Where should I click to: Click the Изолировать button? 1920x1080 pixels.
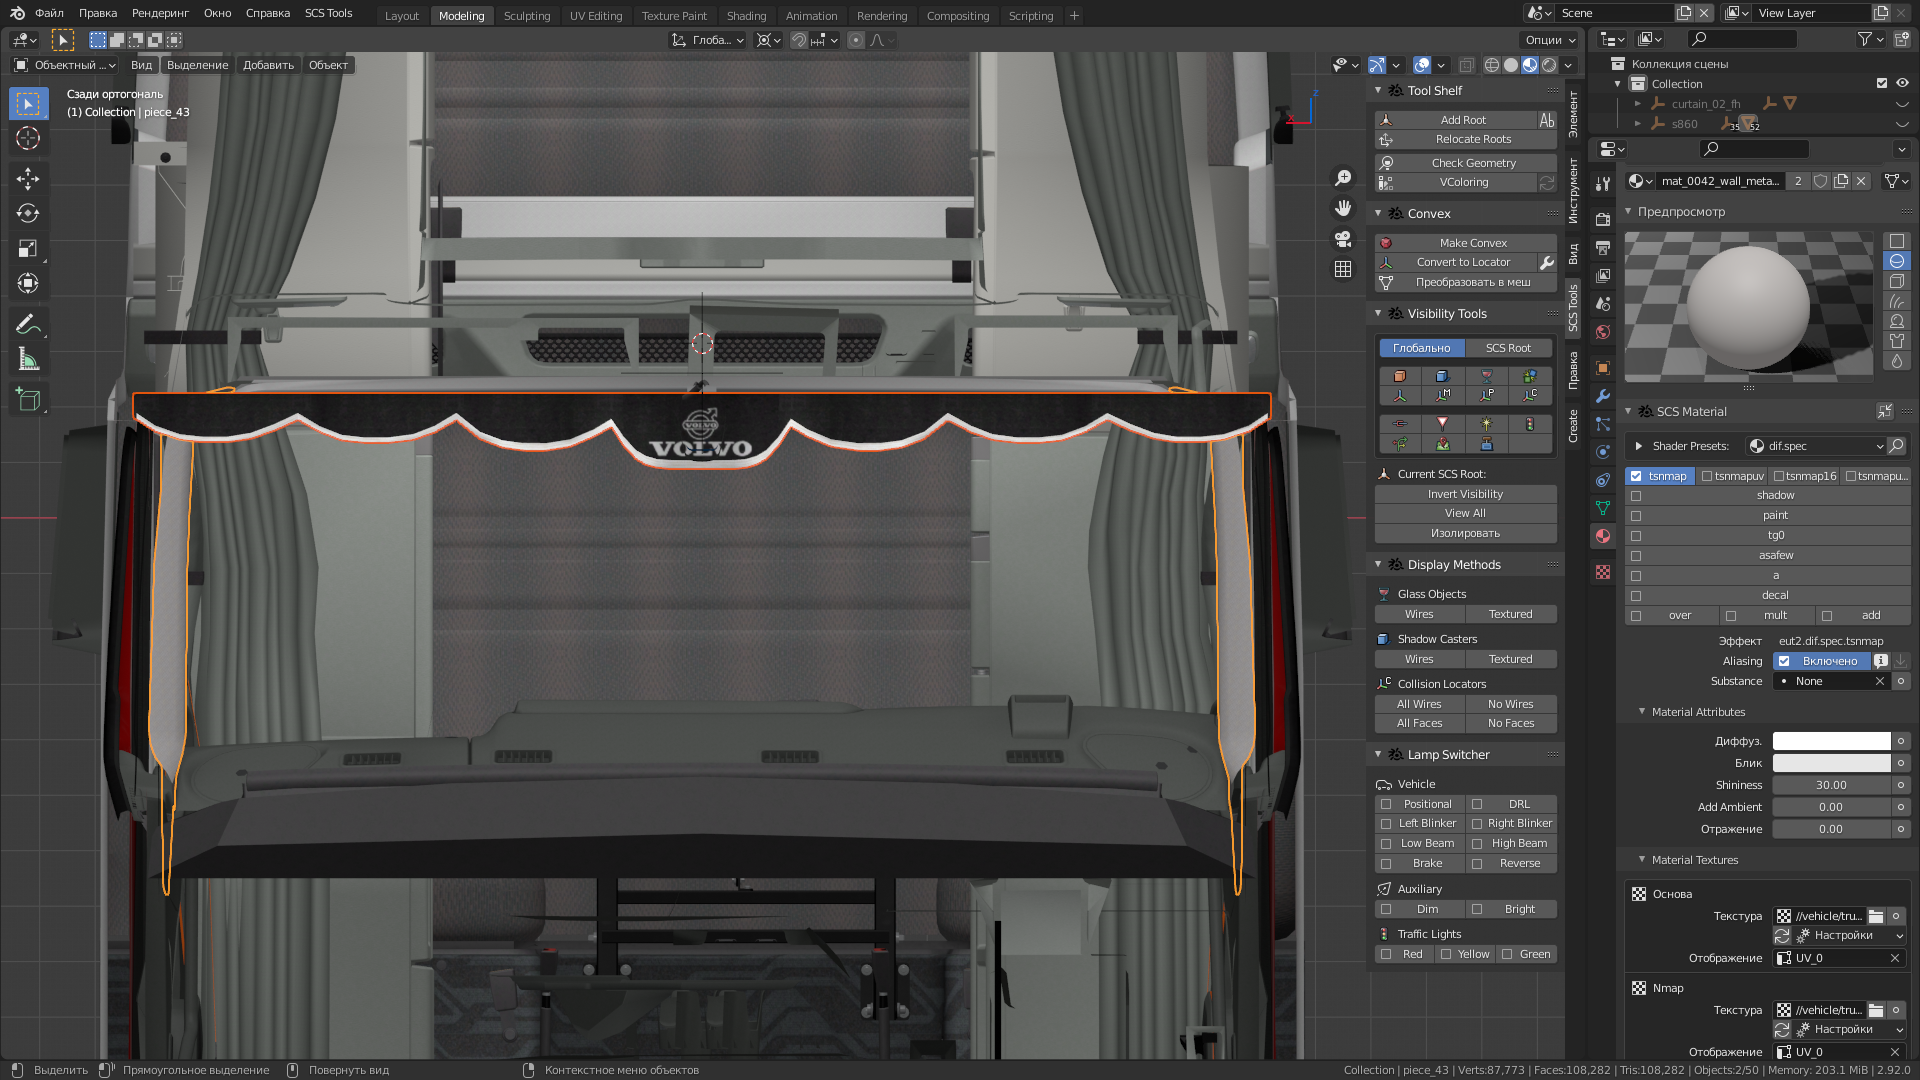point(1466,533)
